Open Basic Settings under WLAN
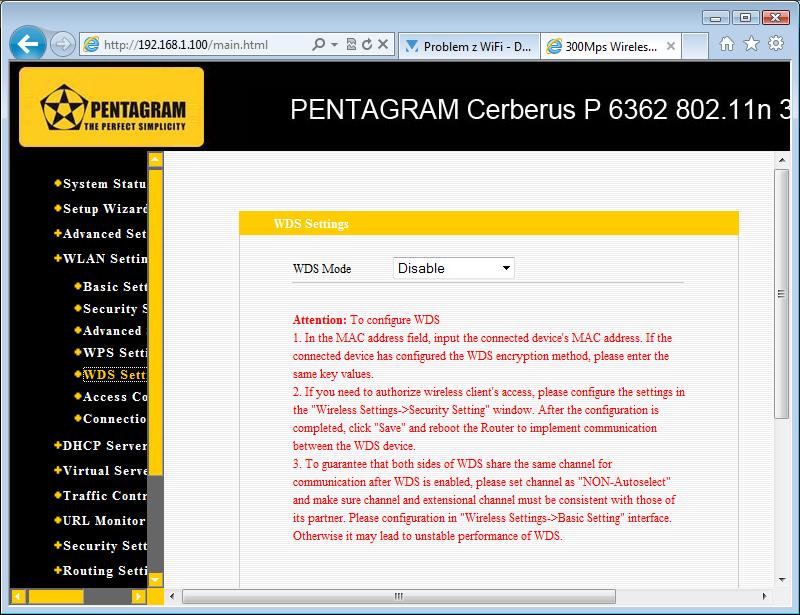Screen dimensions: 800x615 click(x=111, y=287)
